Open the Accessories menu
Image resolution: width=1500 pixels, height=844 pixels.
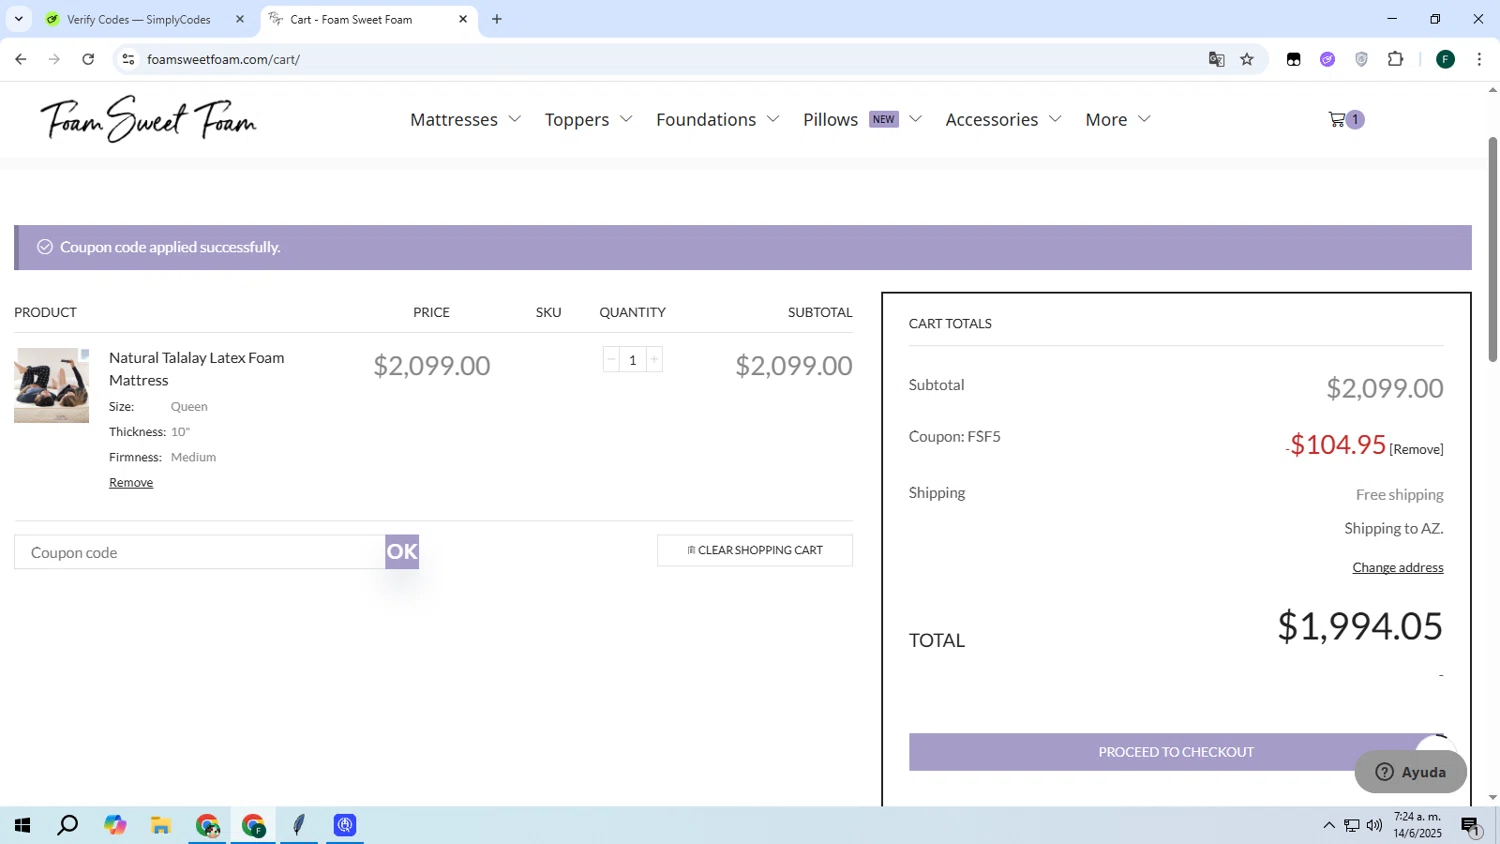tap(992, 119)
